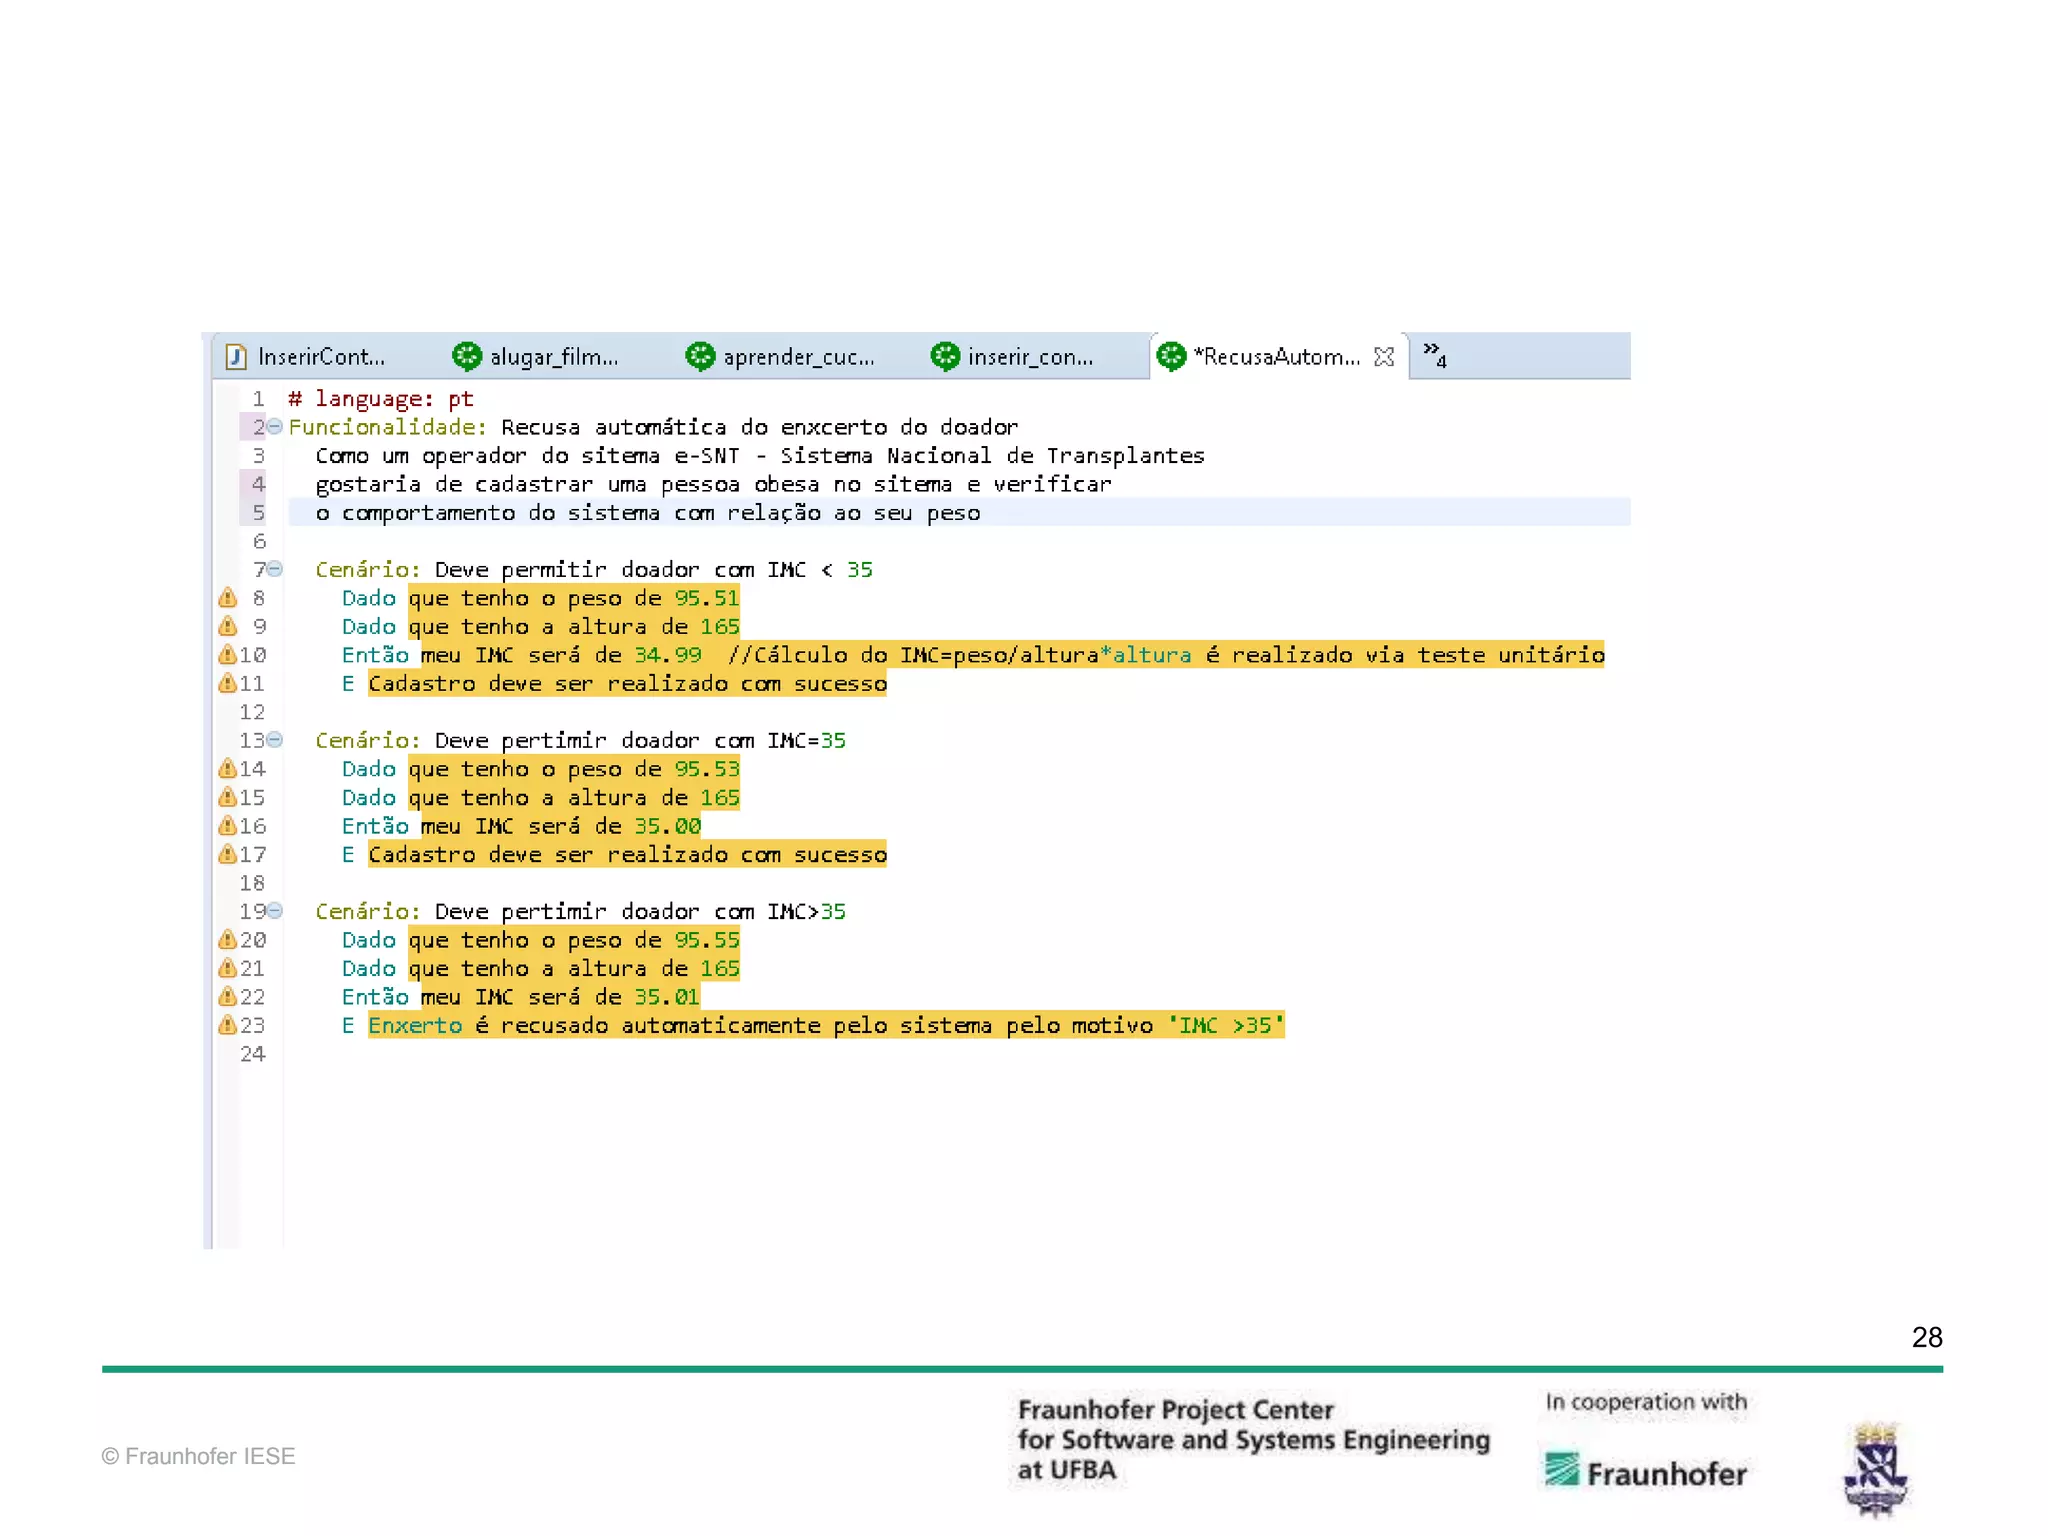Collapse the Funcionalidade block at line 2
The width and height of the screenshot is (2048, 1536).
[x=275, y=427]
